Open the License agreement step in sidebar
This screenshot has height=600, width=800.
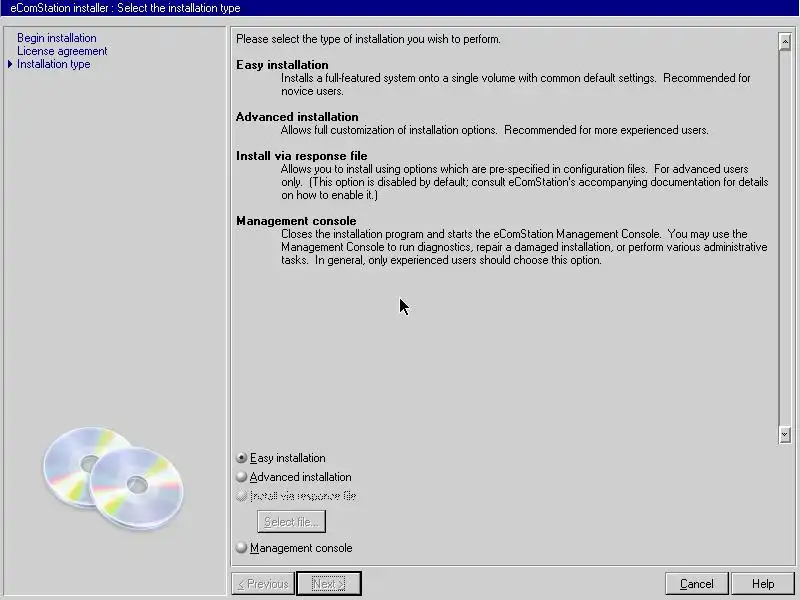coord(62,51)
